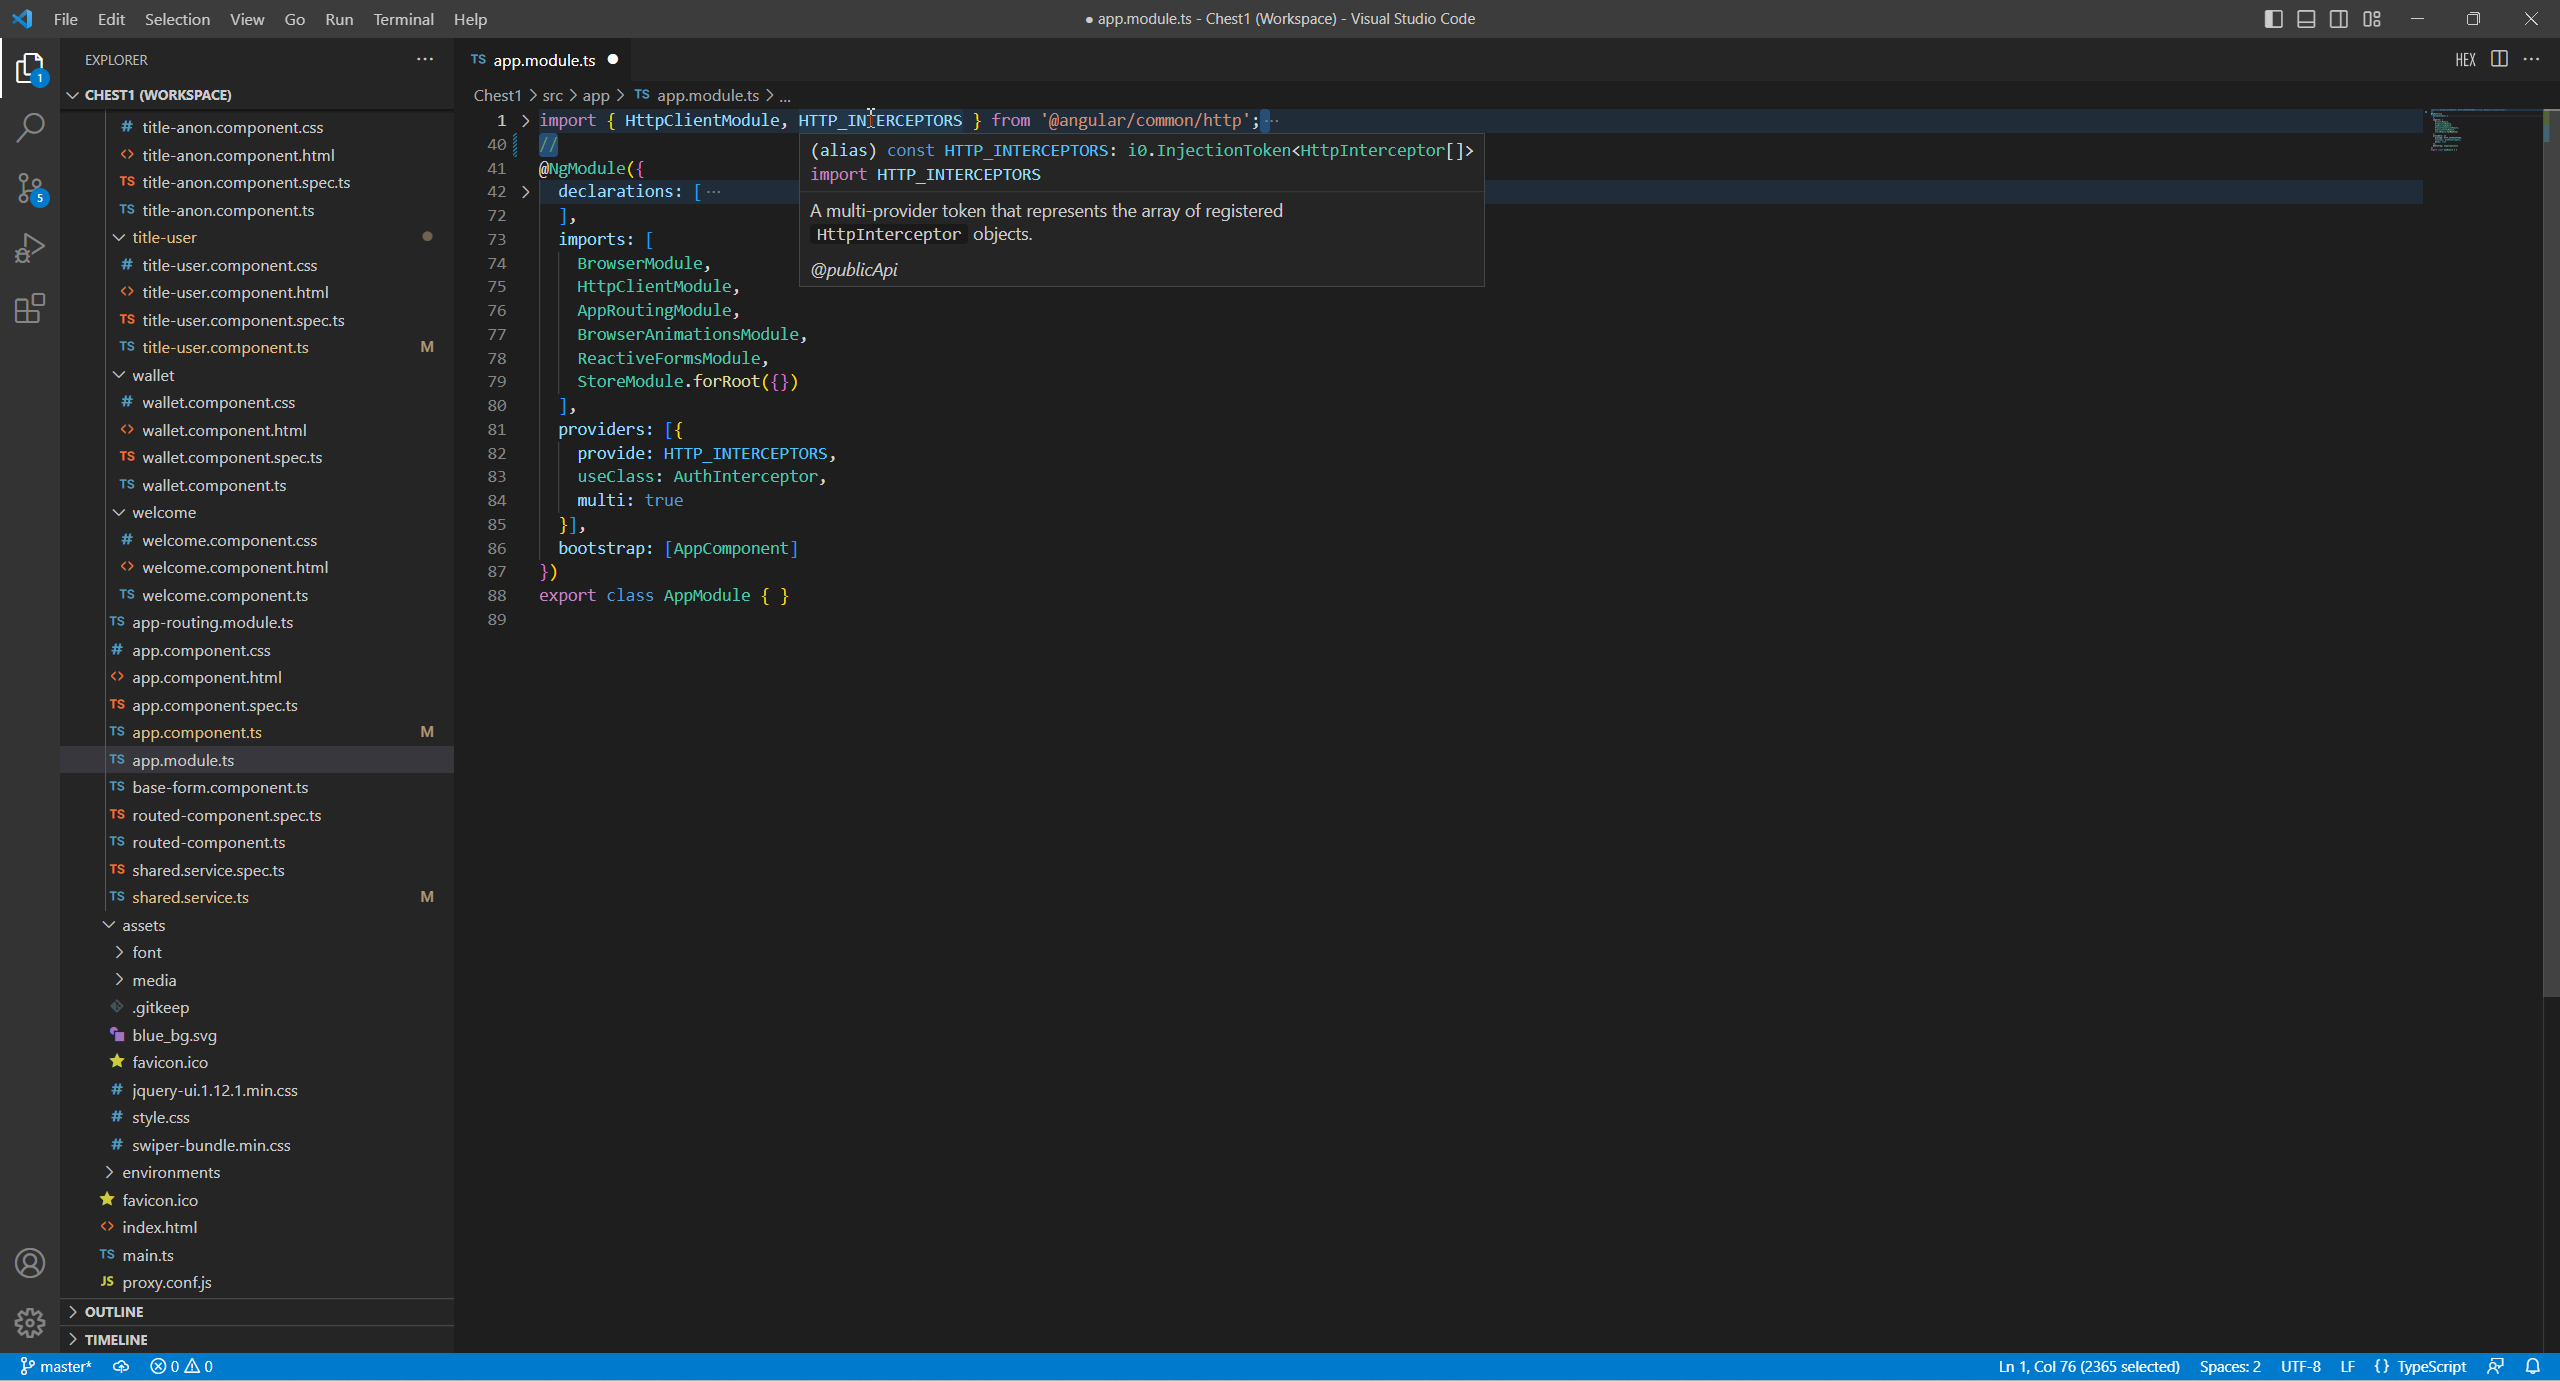The height and width of the screenshot is (1382, 2560).
Task: Toggle the bottom panel layout button
Action: point(2306,19)
